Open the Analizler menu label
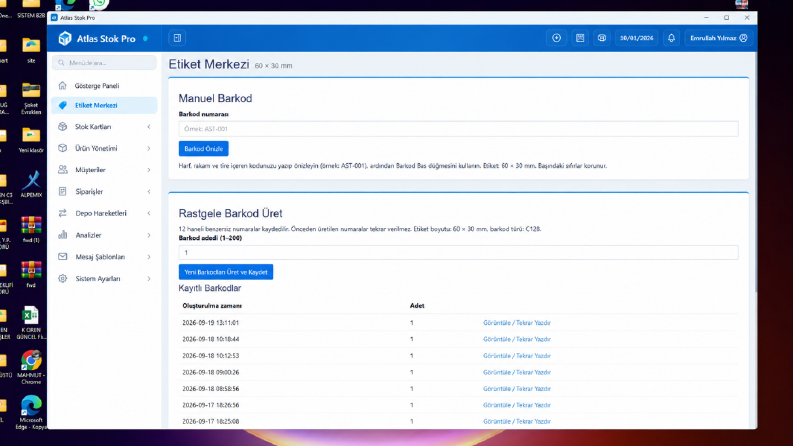 89,235
